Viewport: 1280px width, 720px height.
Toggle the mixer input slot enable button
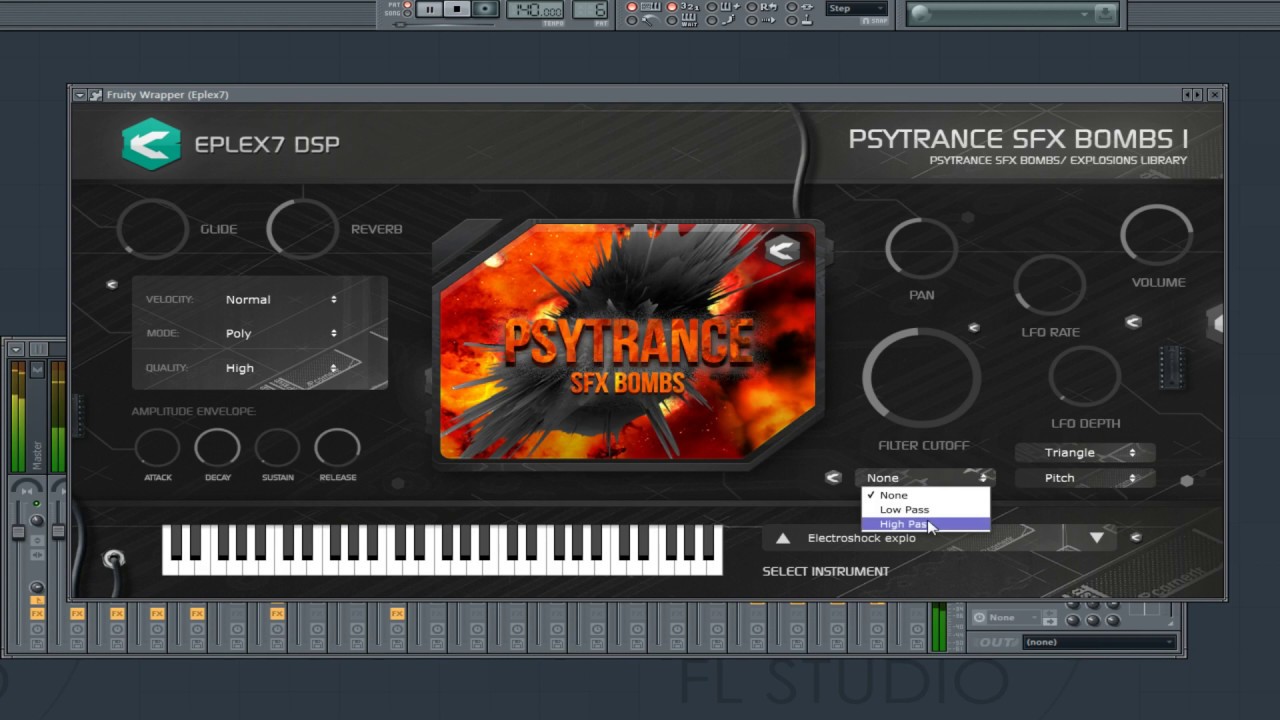980,617
